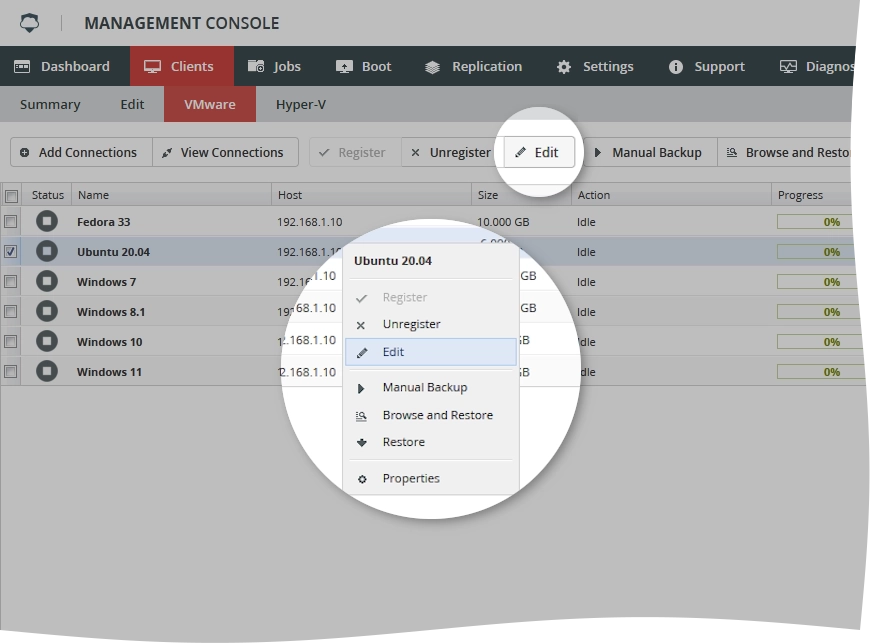This screenshot has height=643, width=870.
Task: Toggle the select-all checkbox in table header
Action: [x=11, y=196]
